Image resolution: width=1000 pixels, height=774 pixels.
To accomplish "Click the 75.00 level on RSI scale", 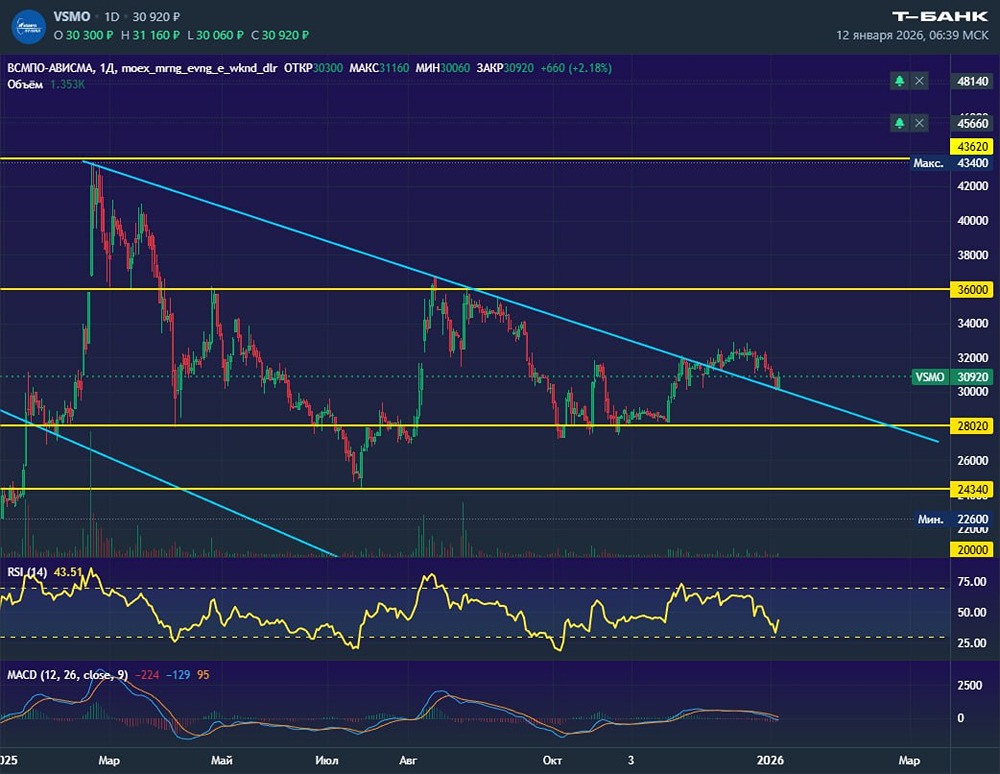I will 972,581.
